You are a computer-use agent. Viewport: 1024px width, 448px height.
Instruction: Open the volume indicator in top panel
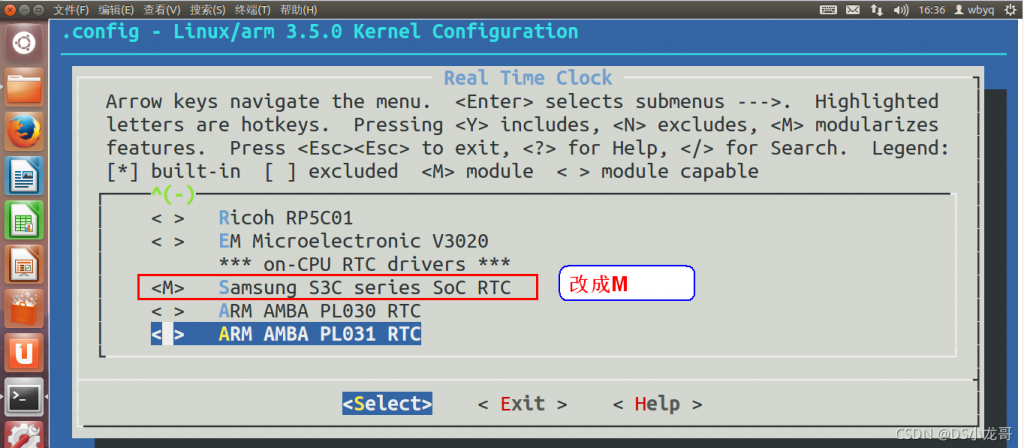click(x=901, y=10)
